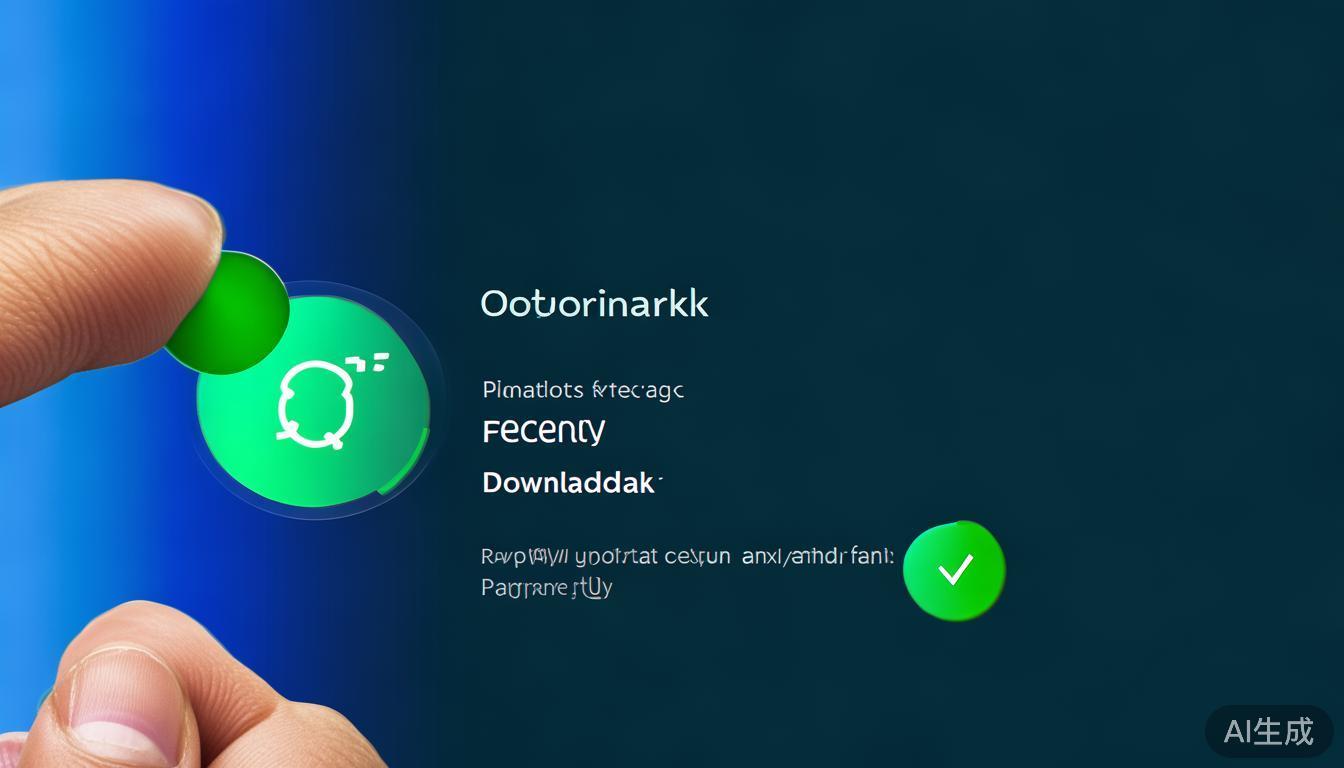Image resolution: width=1344 pixels, height=768 pixels.
Task: Tap the small dark green circle under fingertip
Action: 227,312
